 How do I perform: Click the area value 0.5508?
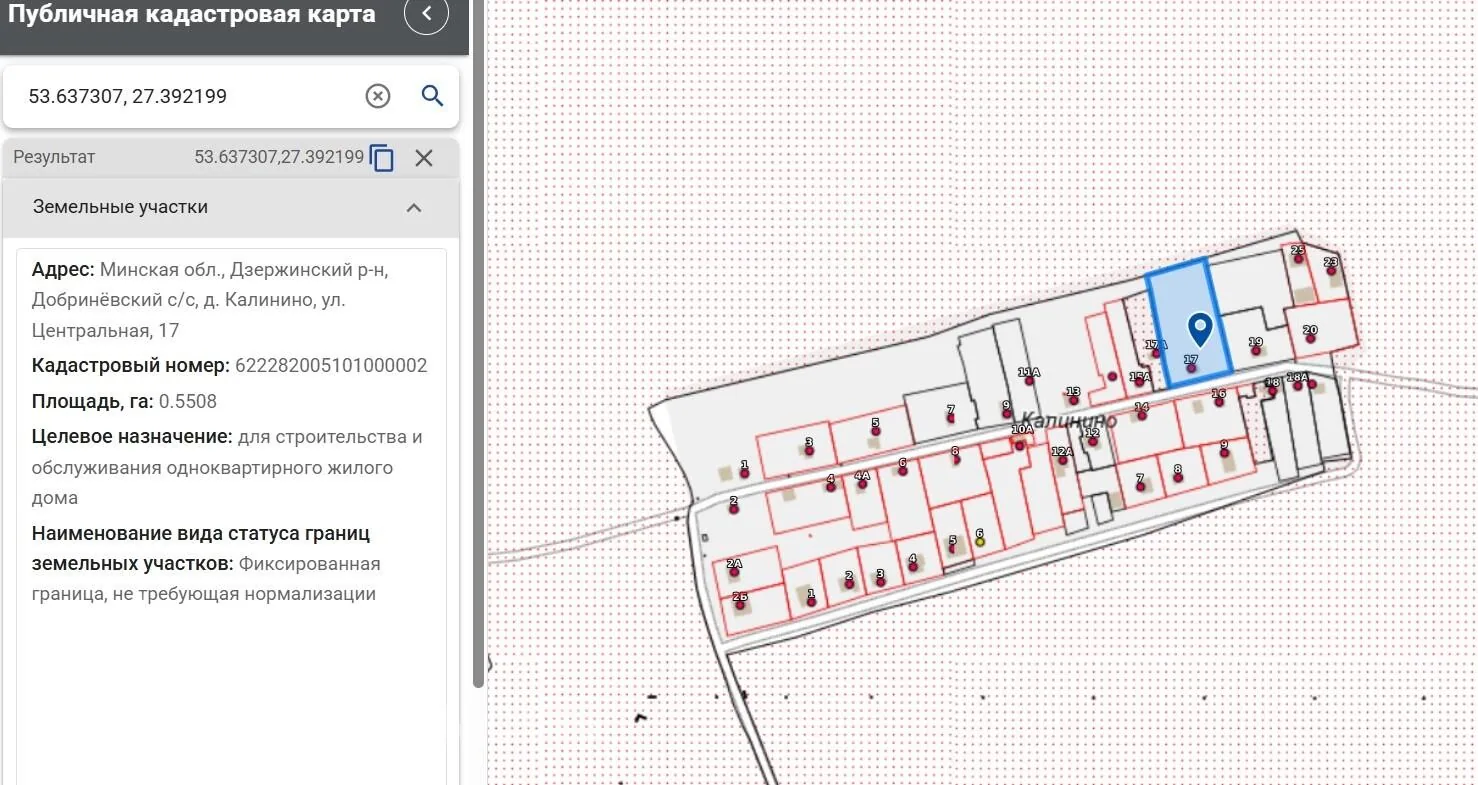pyautogui.click(x=188, y=401)
